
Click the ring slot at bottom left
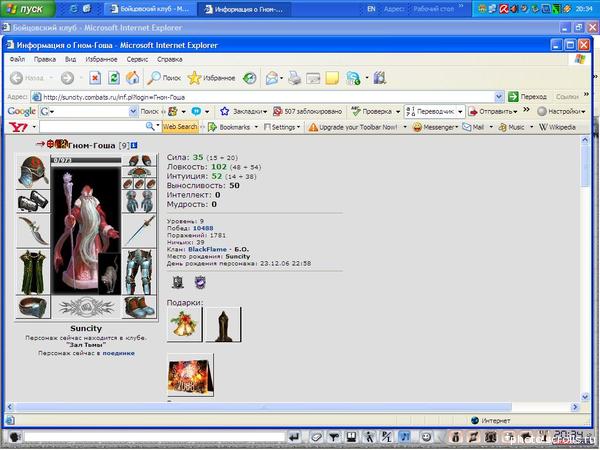click(33, 307)
